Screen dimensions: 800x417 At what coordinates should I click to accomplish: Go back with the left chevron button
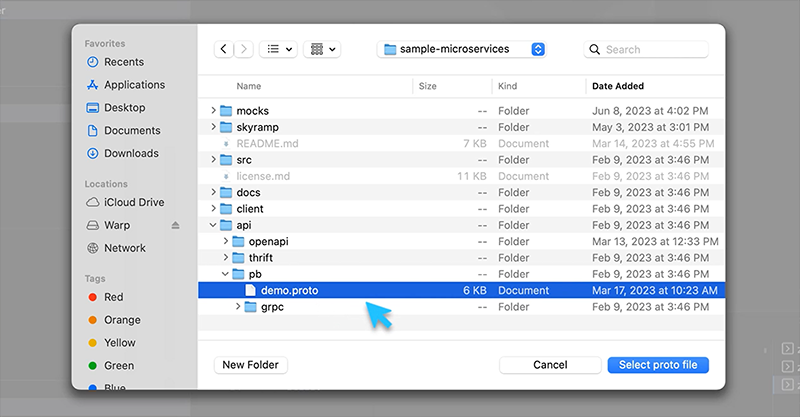pyautogui.click(x=223, y=49)
